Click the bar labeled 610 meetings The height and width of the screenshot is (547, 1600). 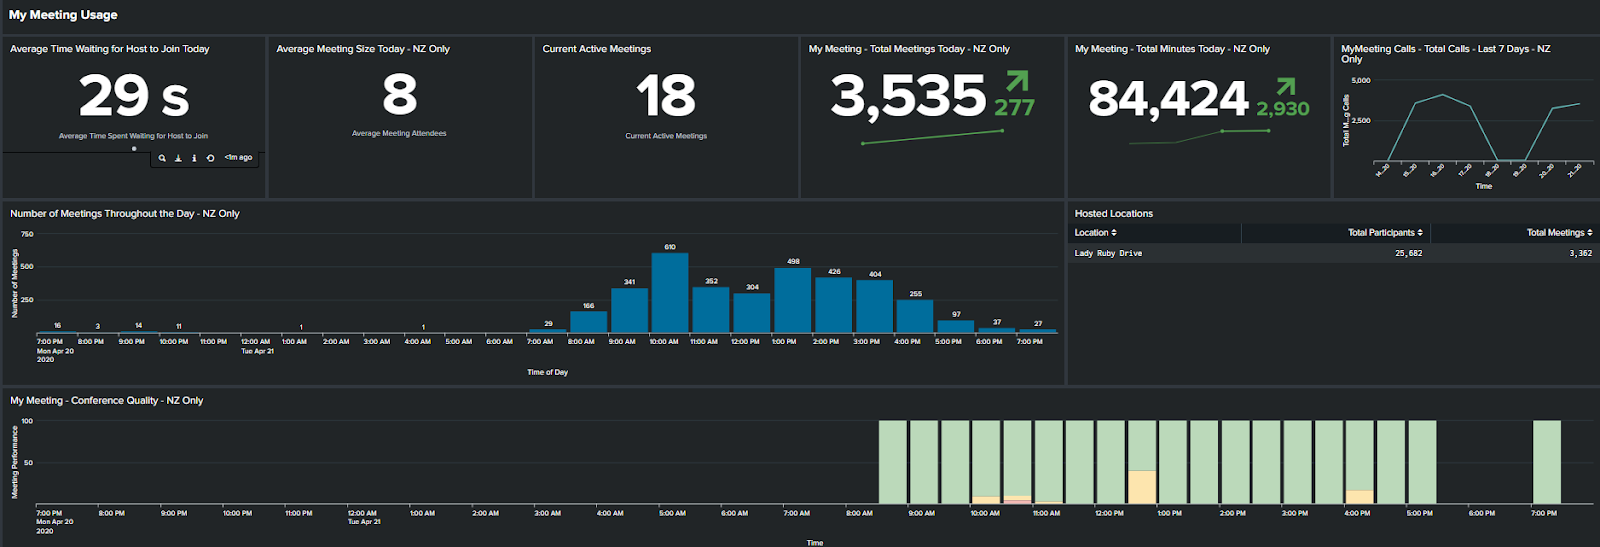pyautogui.click(x=670, y=293)
